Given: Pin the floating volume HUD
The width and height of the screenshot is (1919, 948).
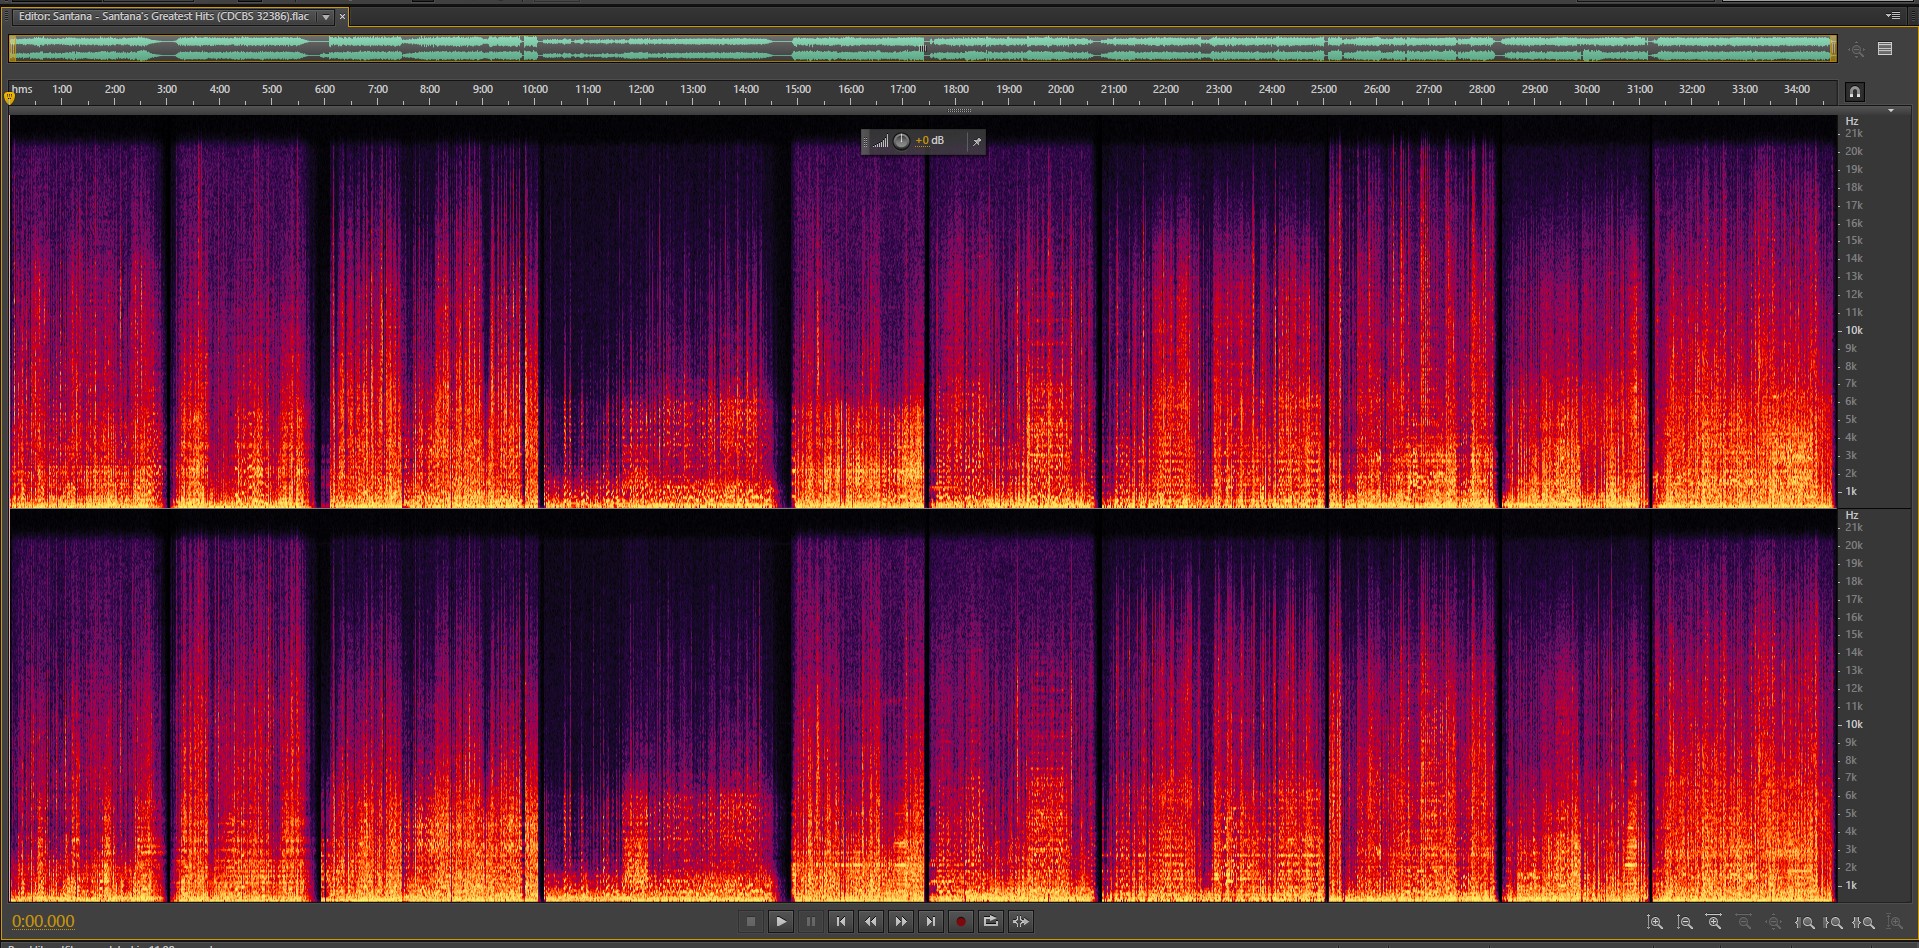Looking at the screenshot, I should [977, 142].
